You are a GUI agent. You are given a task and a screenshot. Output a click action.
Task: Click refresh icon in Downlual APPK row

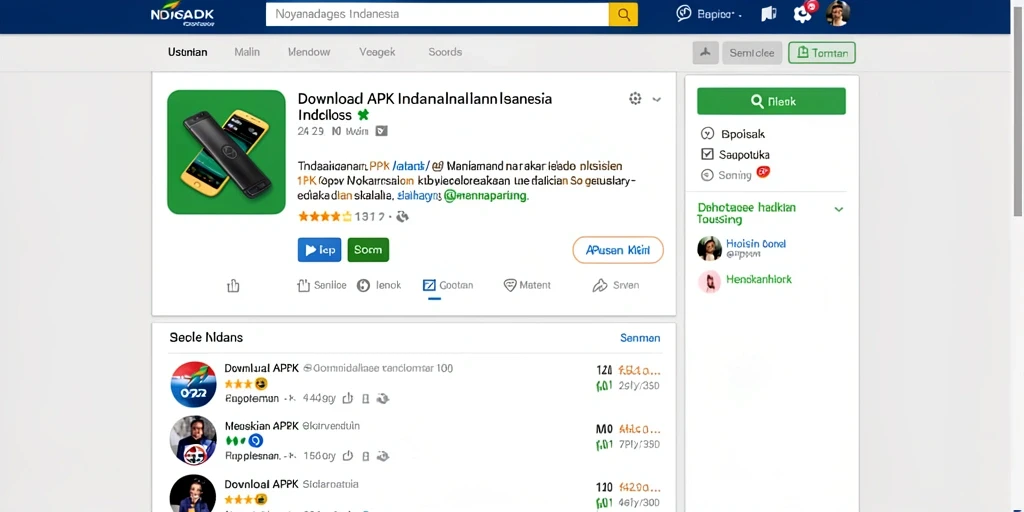[383, 398]
